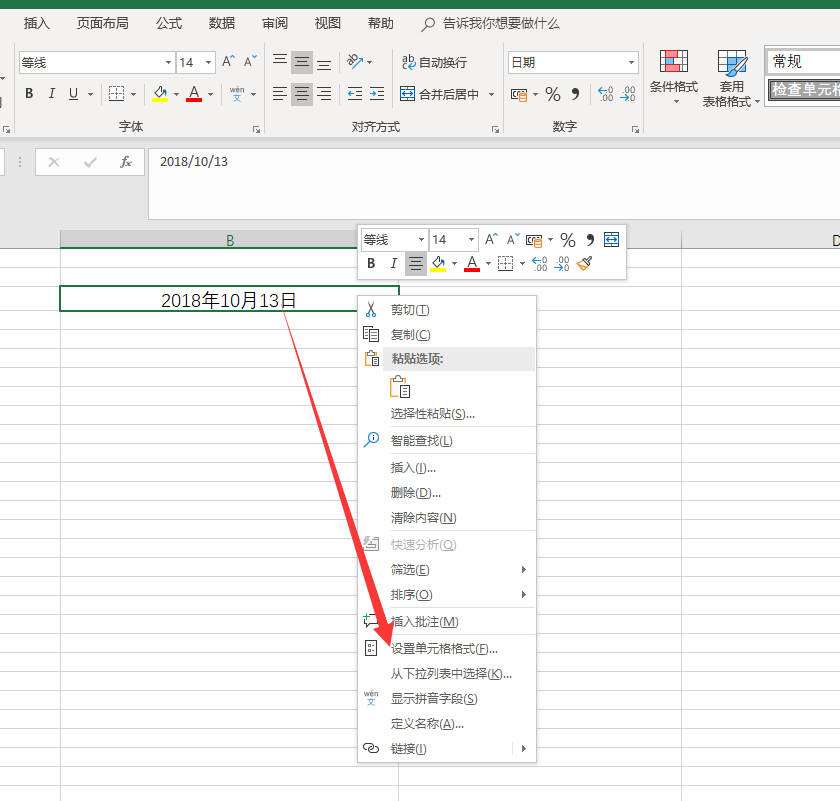
Task: Open the 公式 ribbon tab
Action: (169, 24)
